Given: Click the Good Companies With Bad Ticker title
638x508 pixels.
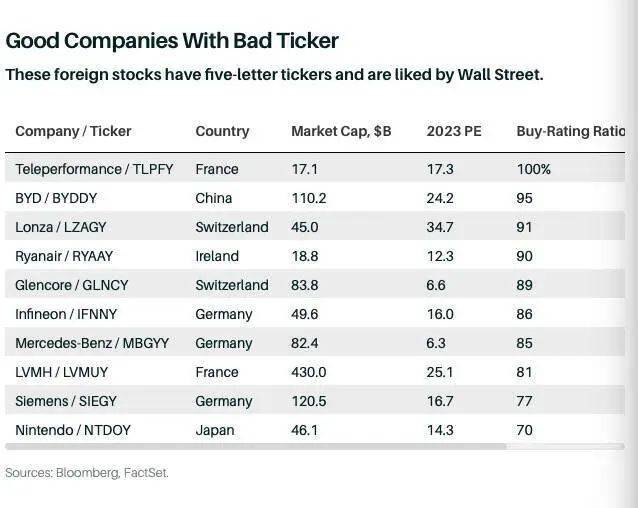Looking at the screenshot, I should [172, 41].
